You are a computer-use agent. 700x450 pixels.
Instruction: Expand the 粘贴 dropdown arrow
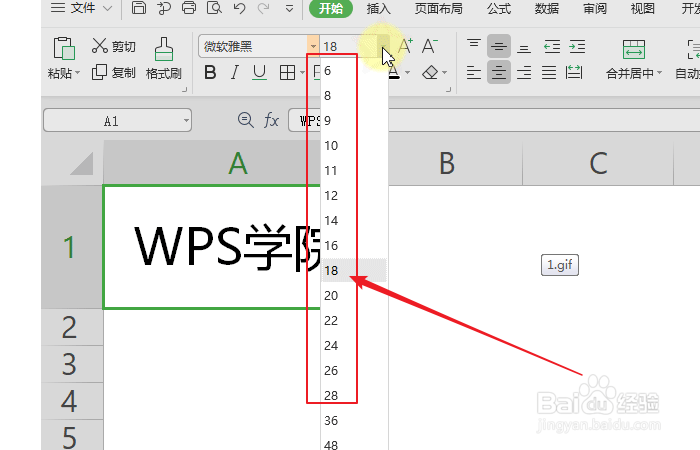click(x=78, y=72)
